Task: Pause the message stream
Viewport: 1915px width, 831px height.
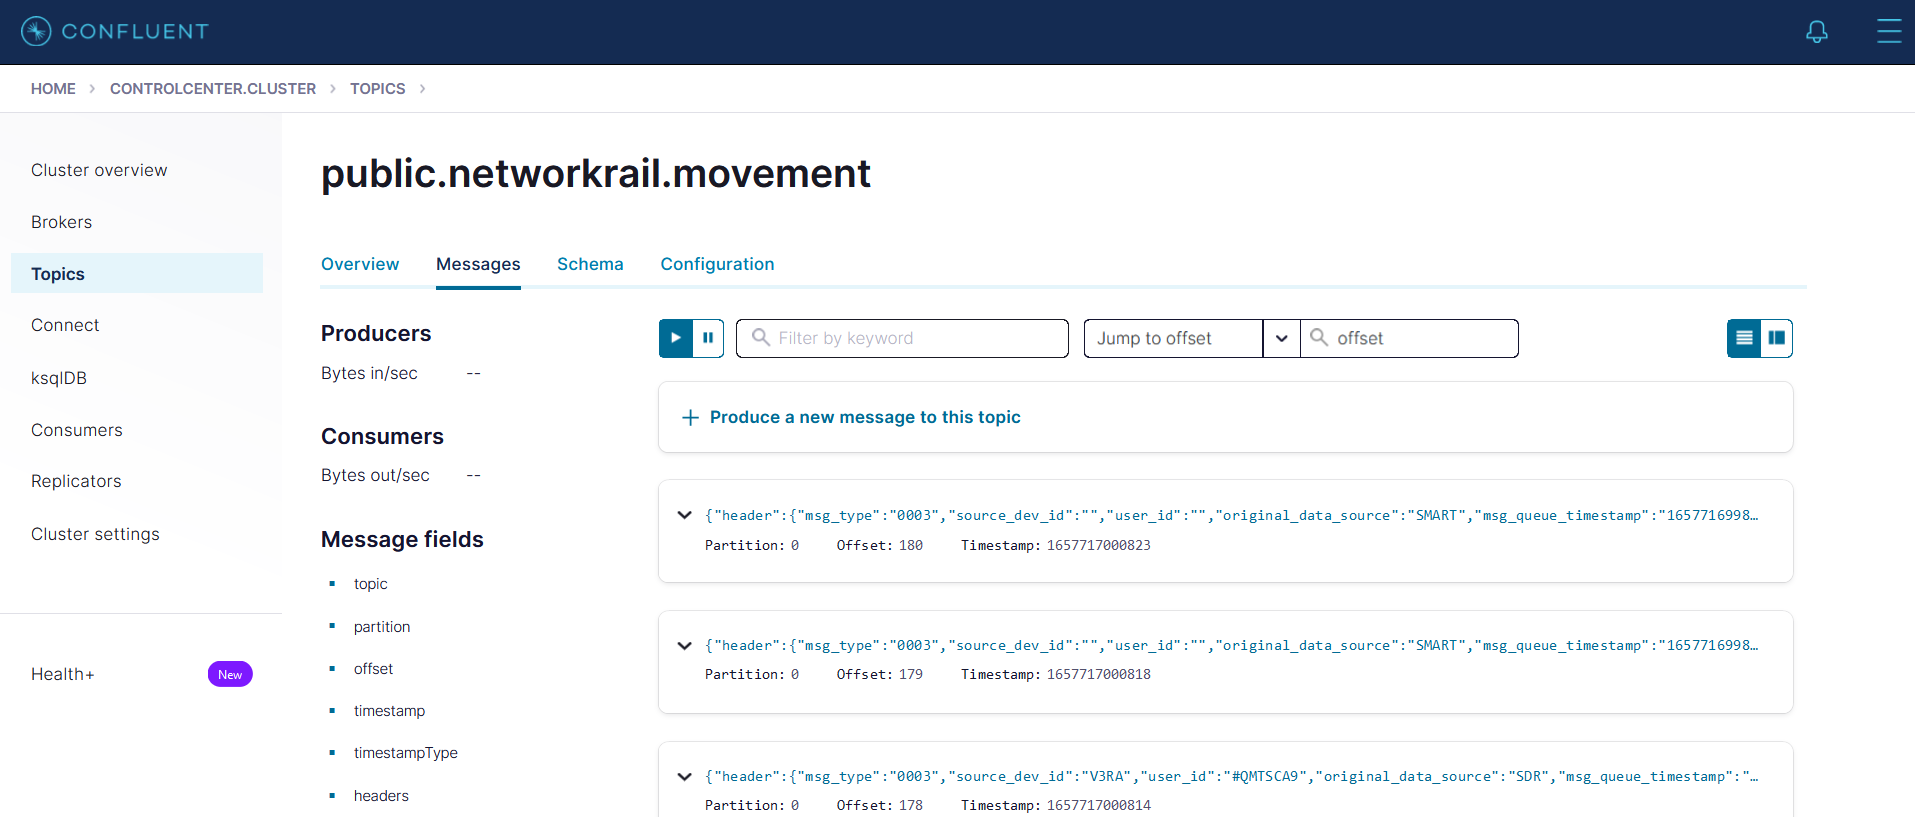Action: pyautogui.click(x=708, y=338)
